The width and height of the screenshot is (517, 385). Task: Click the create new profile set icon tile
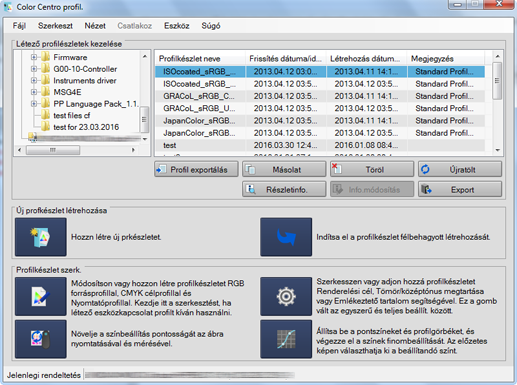[x=41, y=237]
